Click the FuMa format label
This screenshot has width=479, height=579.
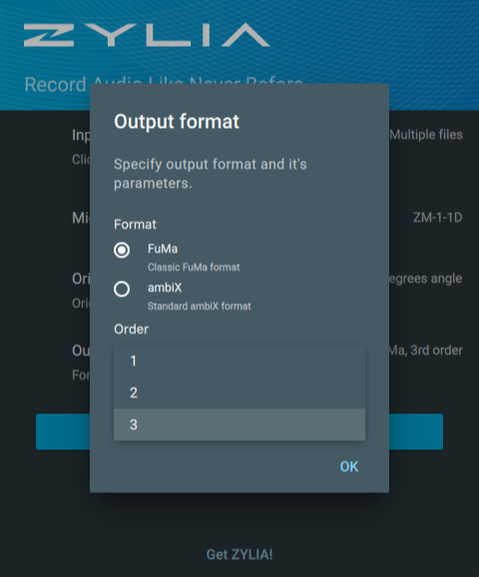click(162, 249)
